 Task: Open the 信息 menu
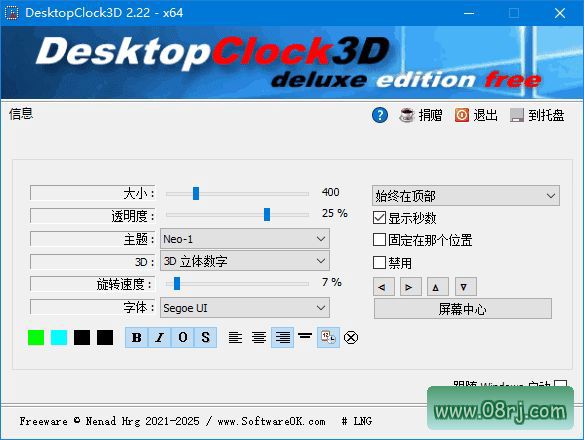point(21,114)
